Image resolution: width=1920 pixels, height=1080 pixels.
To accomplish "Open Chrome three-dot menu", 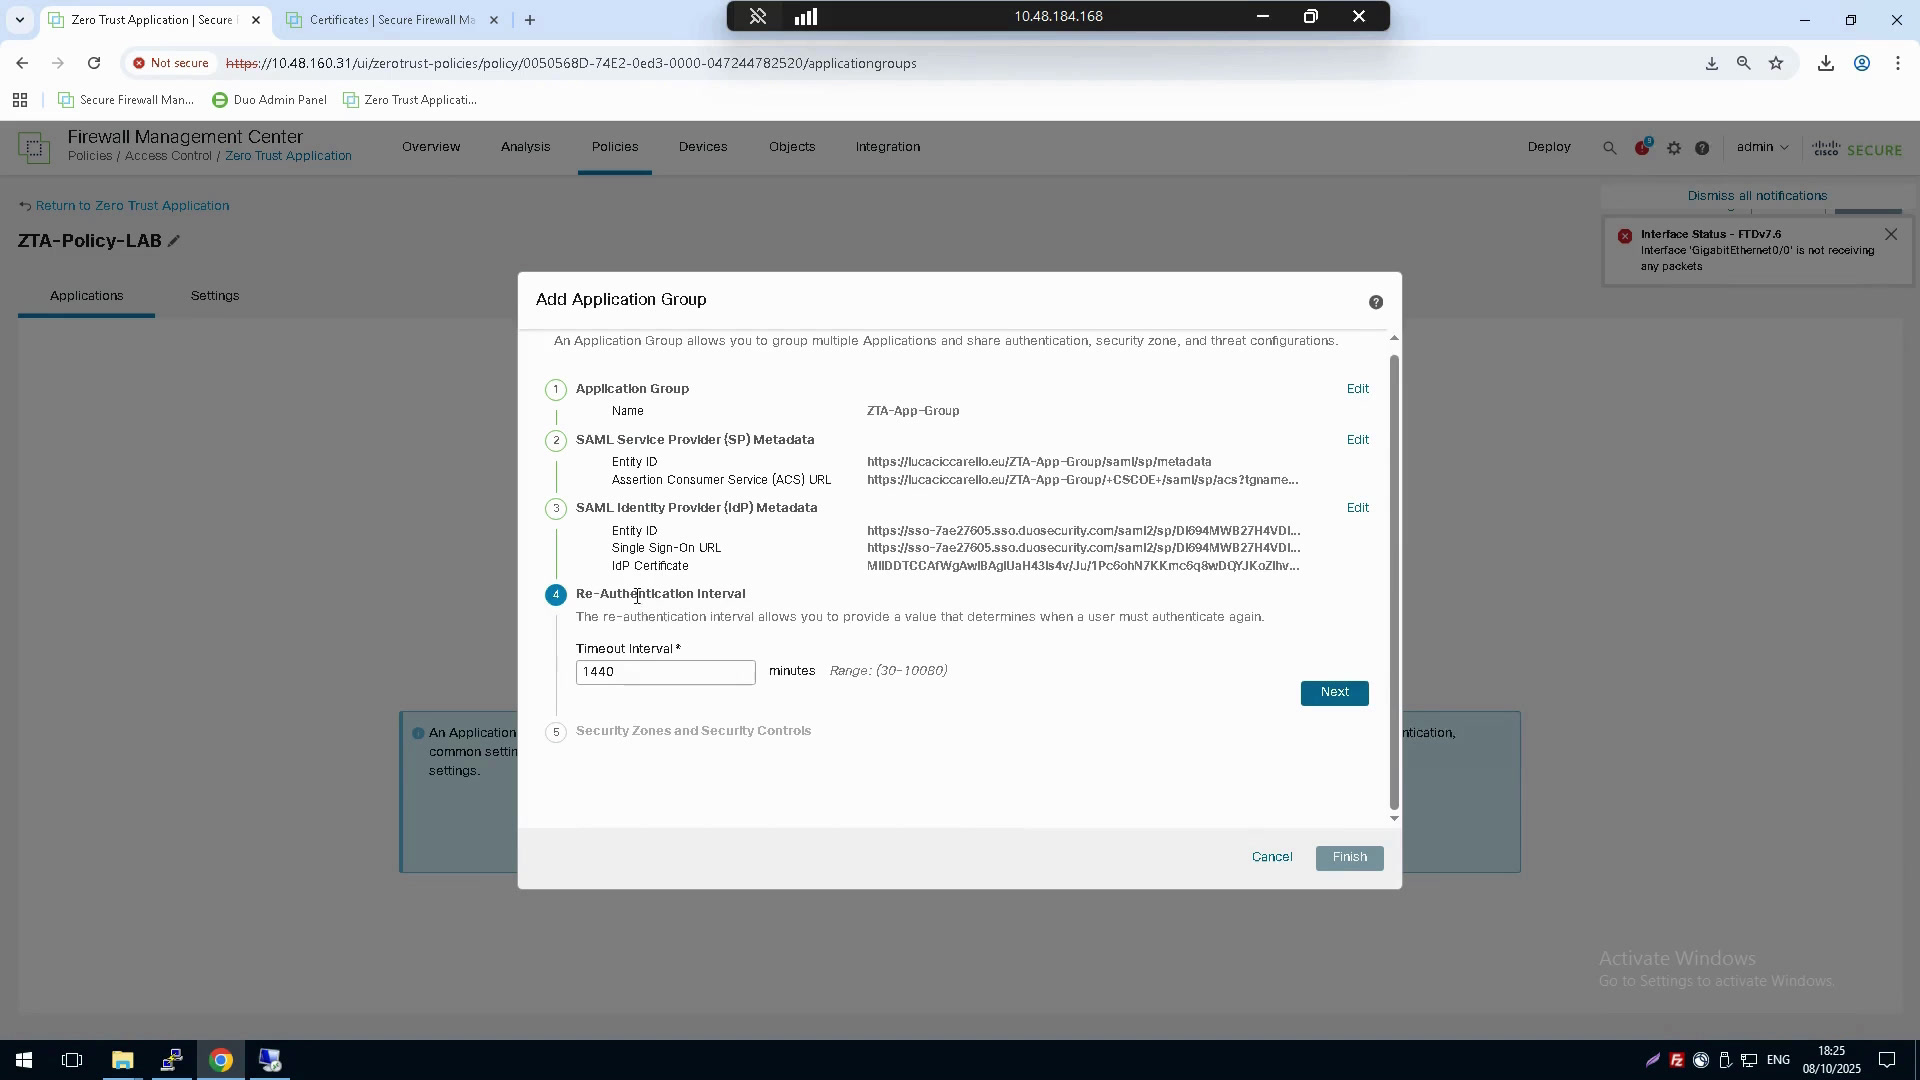I will click(x=1897, y=63).
